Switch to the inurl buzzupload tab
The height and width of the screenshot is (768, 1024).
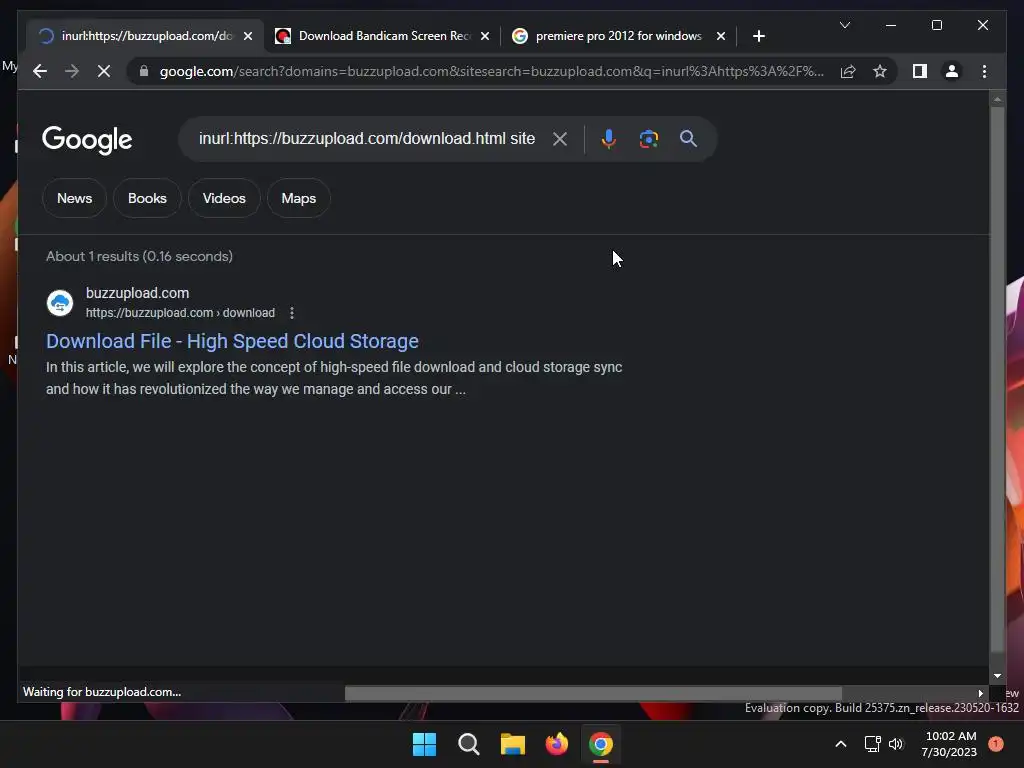144,36
